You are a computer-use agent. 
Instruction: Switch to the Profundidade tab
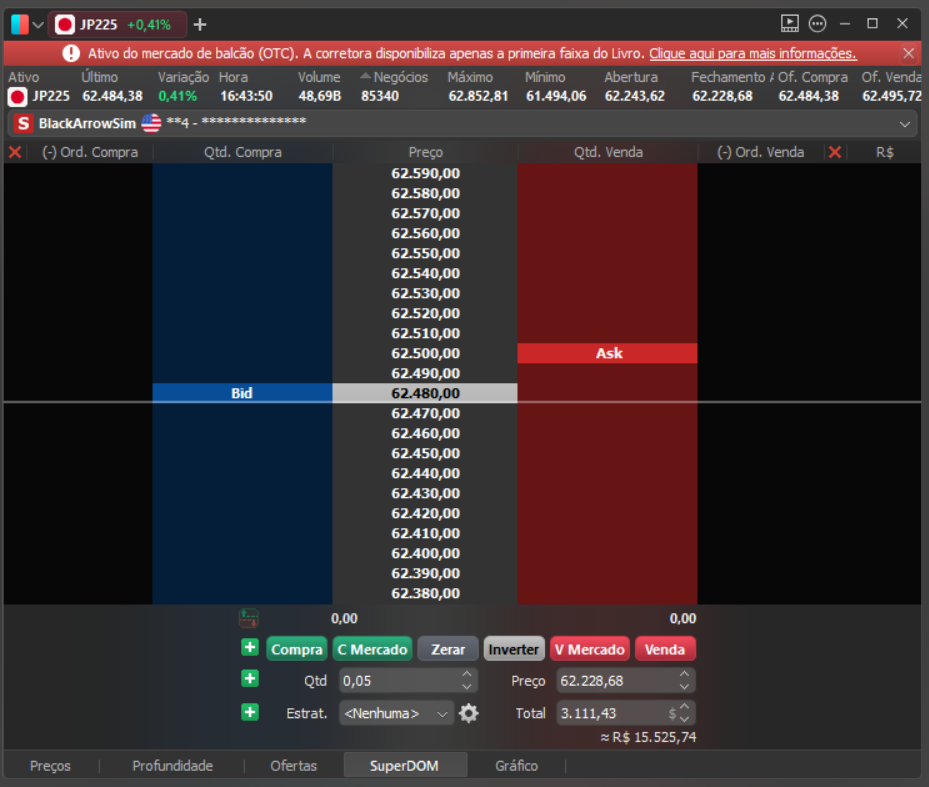pyautogui.click(x=172, y=766)
